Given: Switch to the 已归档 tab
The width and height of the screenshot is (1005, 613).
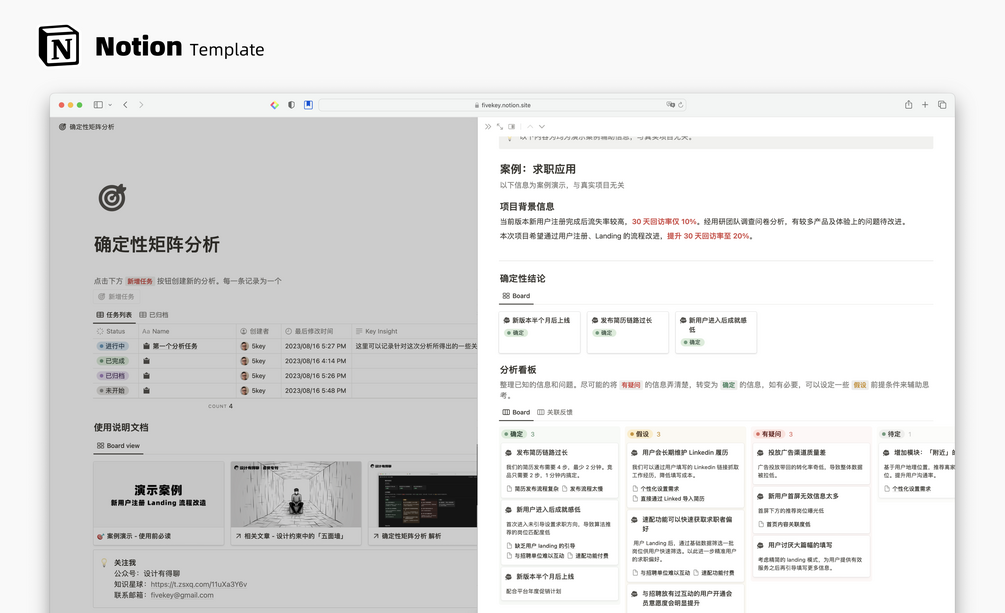Looking at the screenshot, I should (154, 315).
